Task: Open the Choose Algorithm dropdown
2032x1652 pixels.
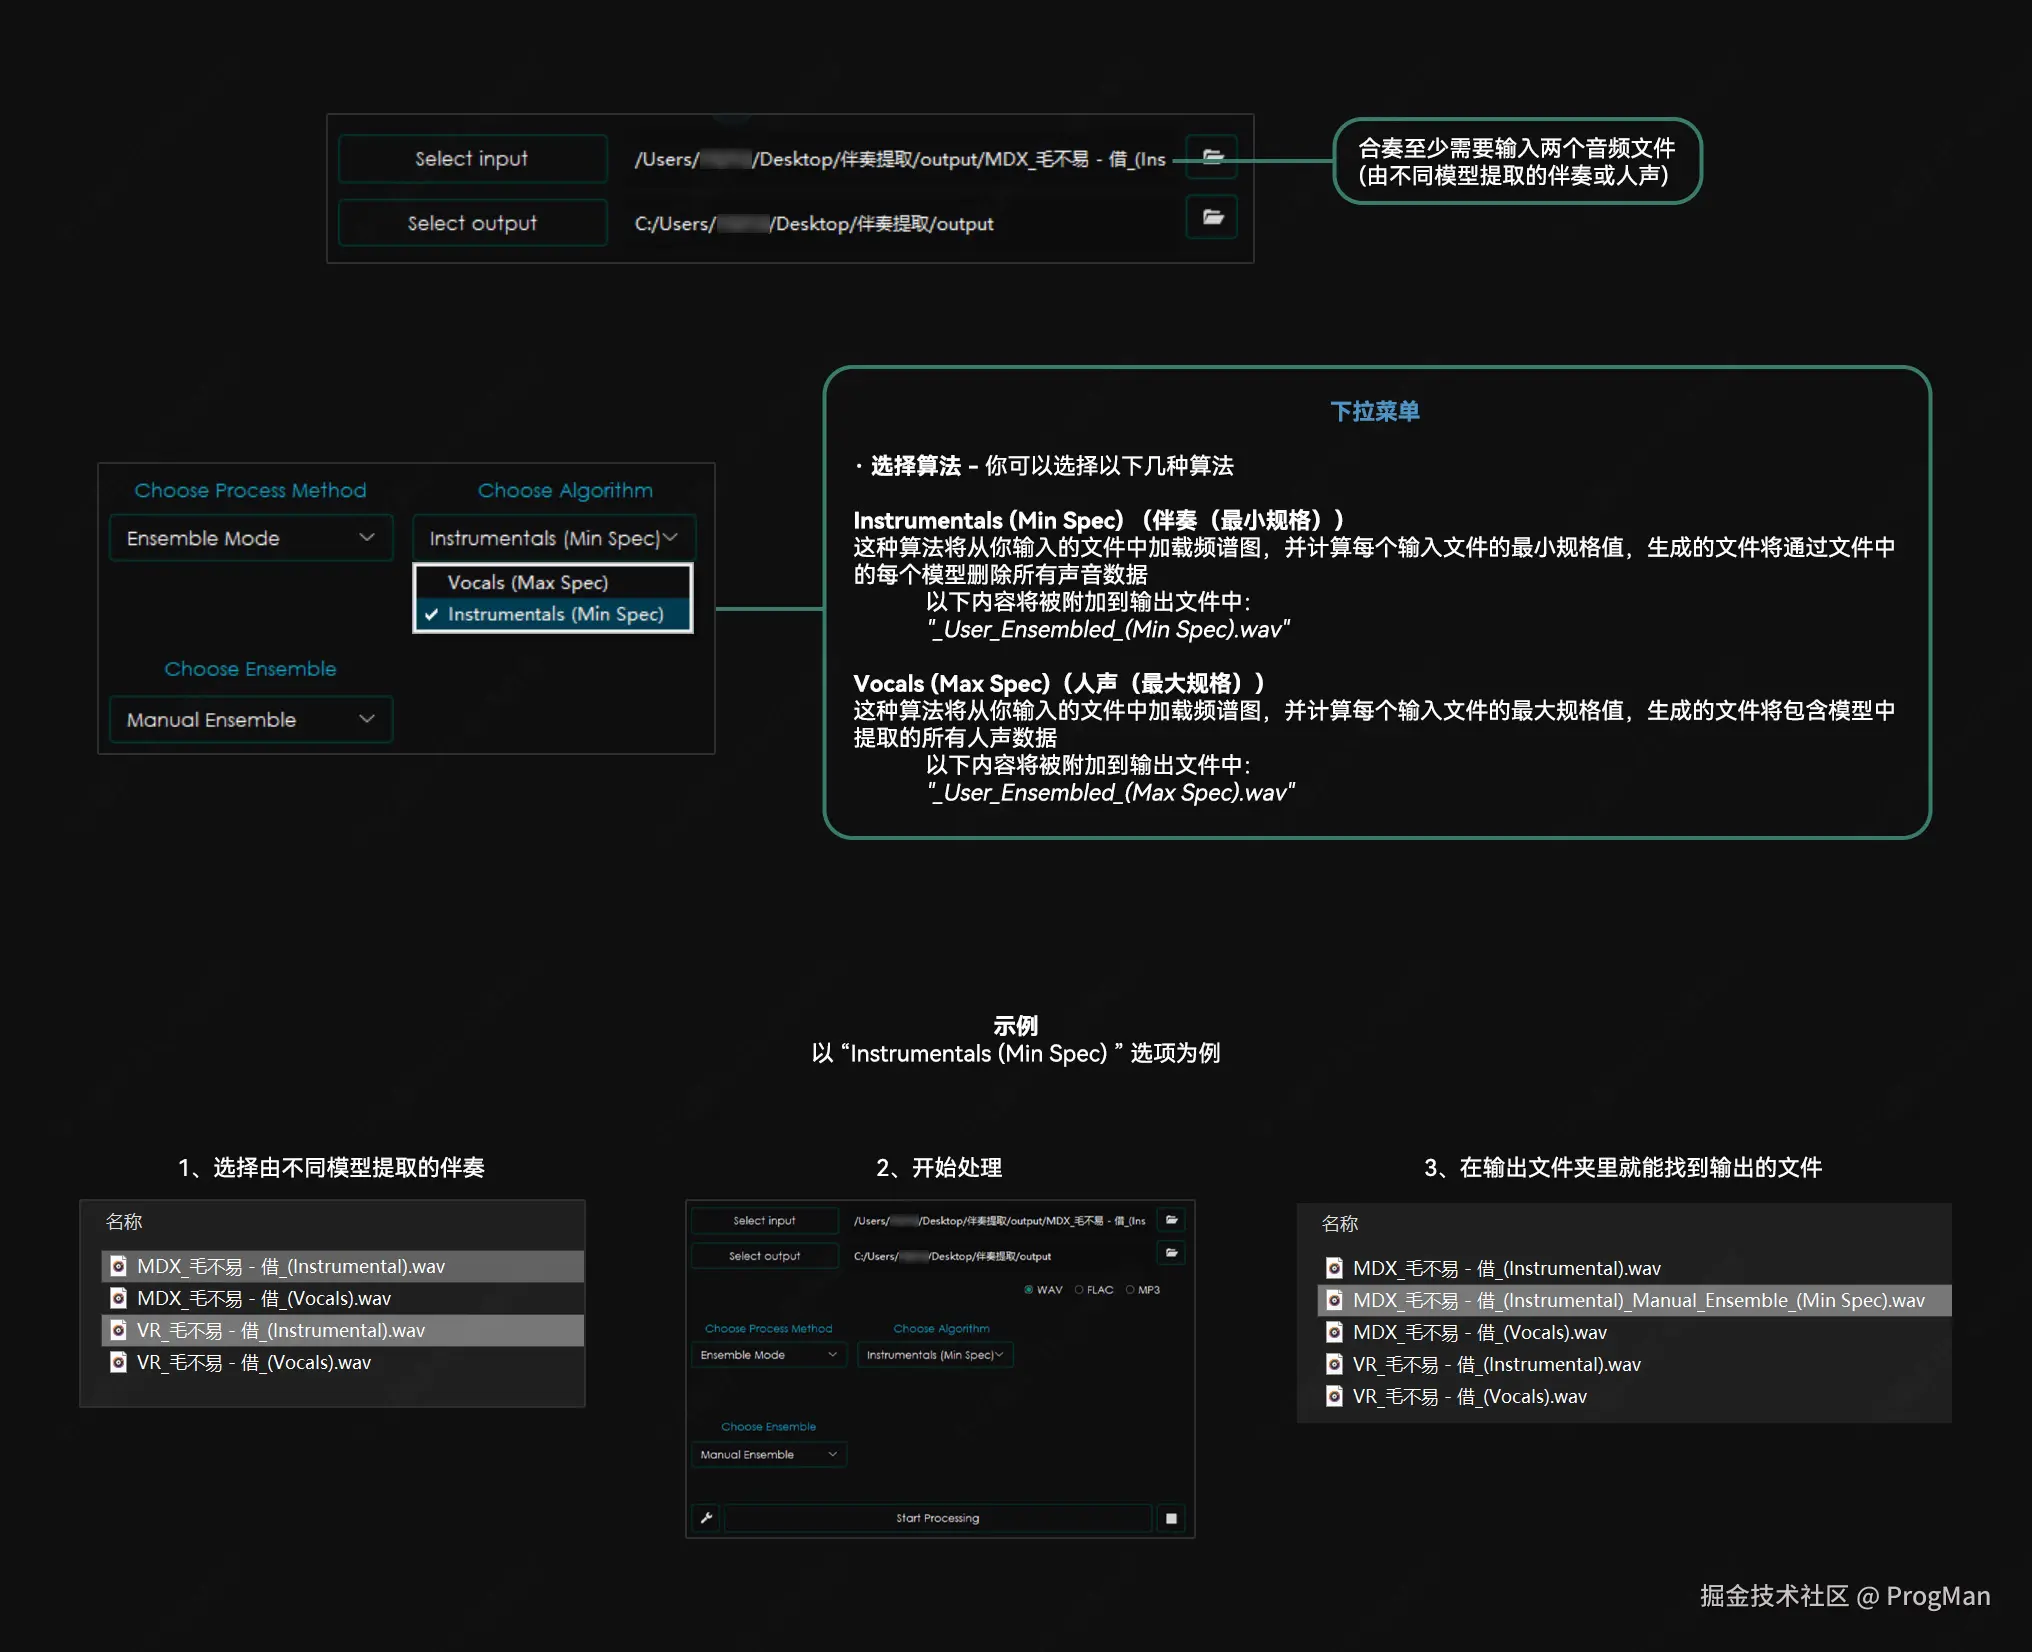Action: (553, 537)
